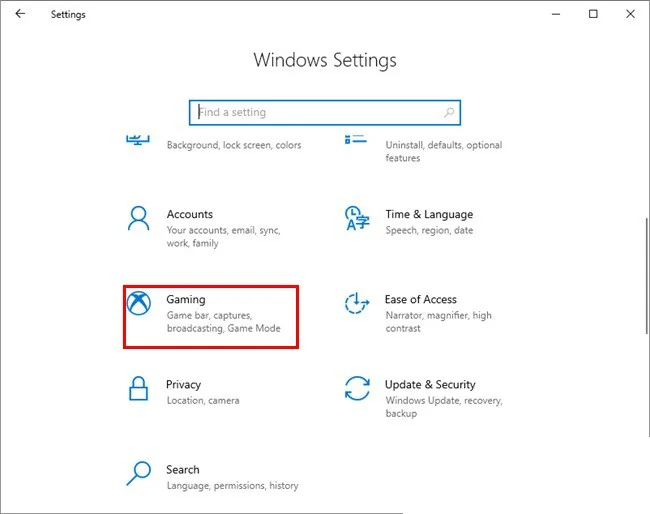Click 'Windows Update, recovery, backup' description
Screen dimensions: 650x514
[x=444, y=407]
